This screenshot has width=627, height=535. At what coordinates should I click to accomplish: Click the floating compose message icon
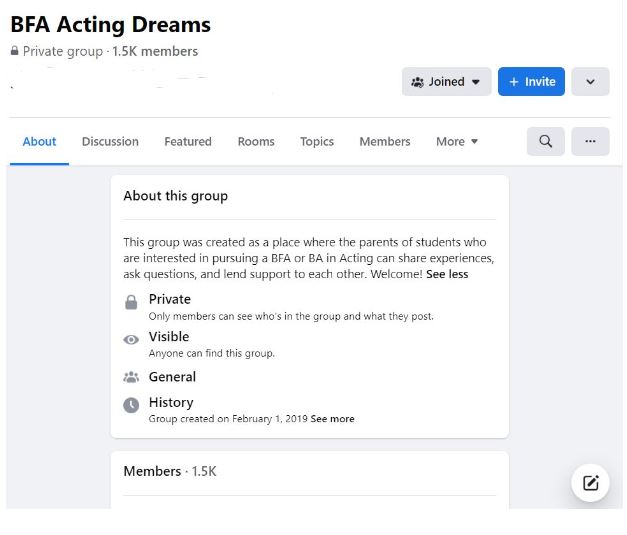590,484
